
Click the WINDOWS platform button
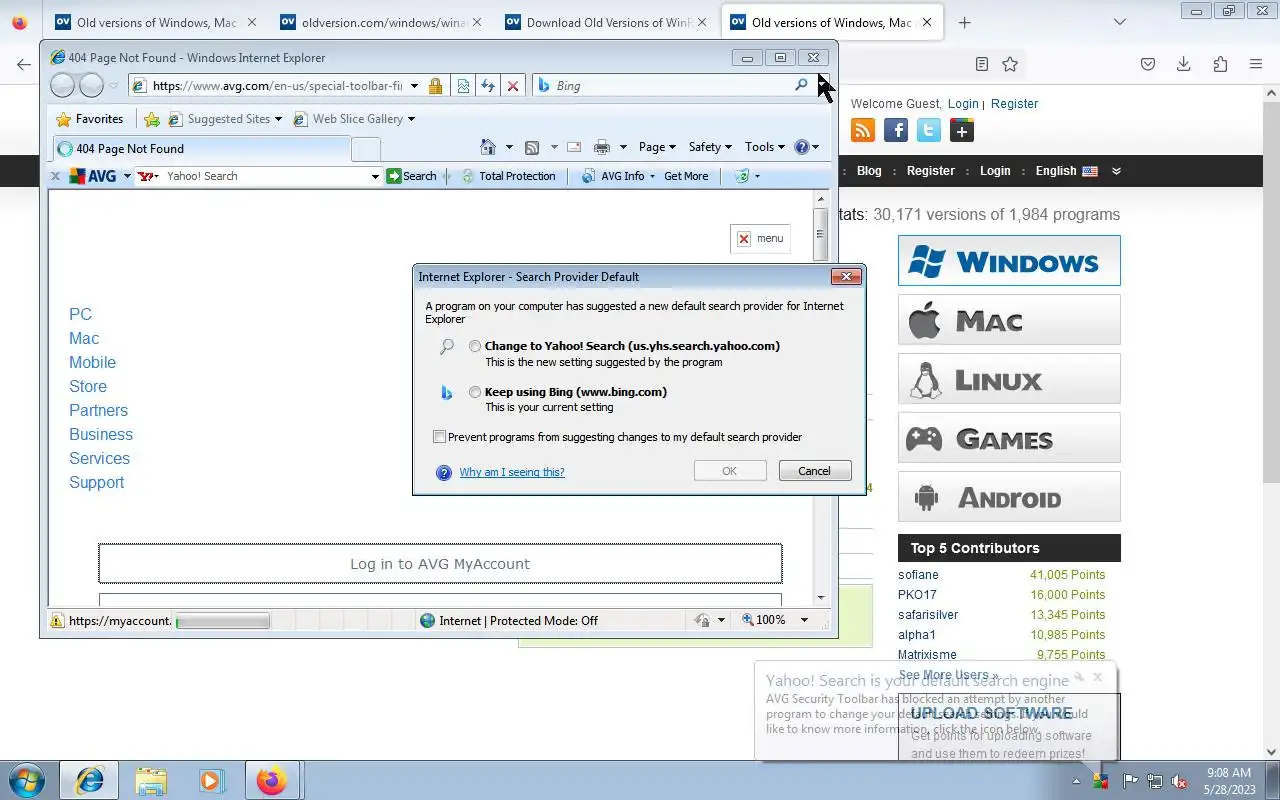1009,261
